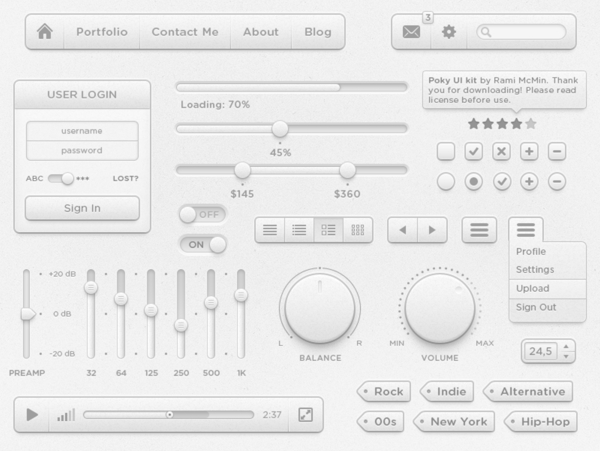The height and width of the screenshot is (451, 600).
Task: Open the notification badge showing 3
Action: 428,17
